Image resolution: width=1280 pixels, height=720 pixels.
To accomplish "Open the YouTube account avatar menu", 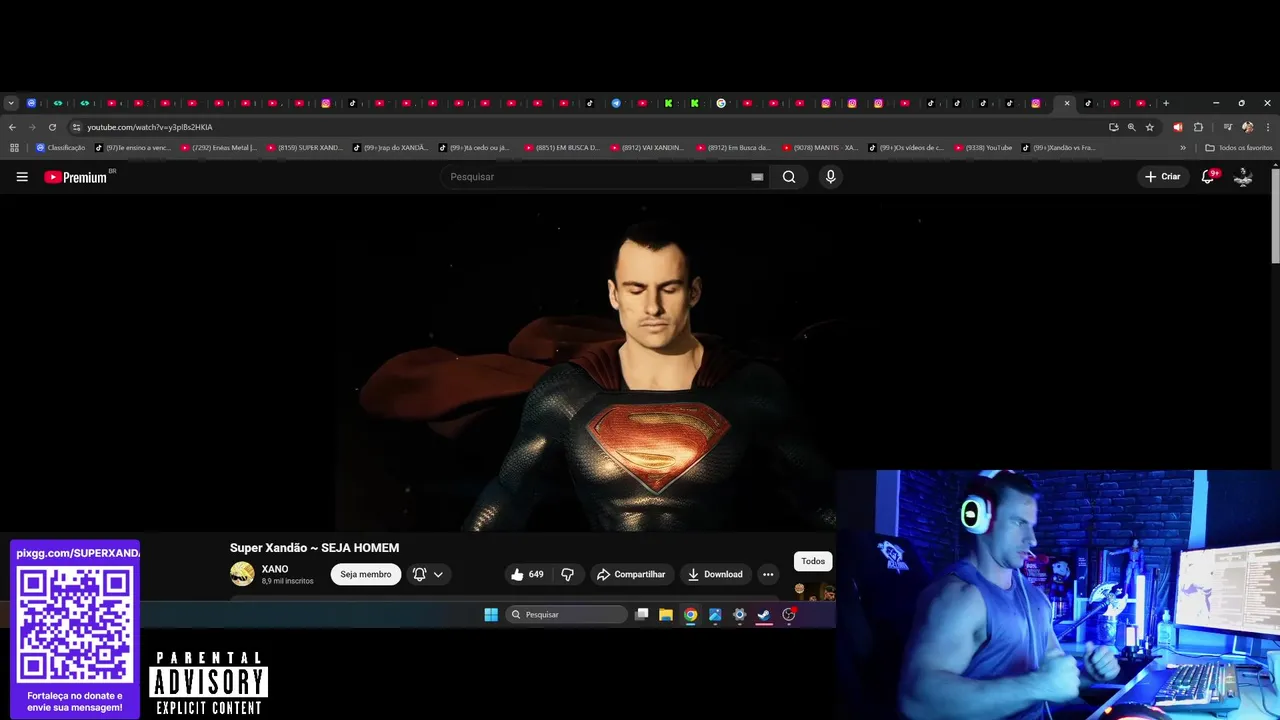I will [1243, 177].
